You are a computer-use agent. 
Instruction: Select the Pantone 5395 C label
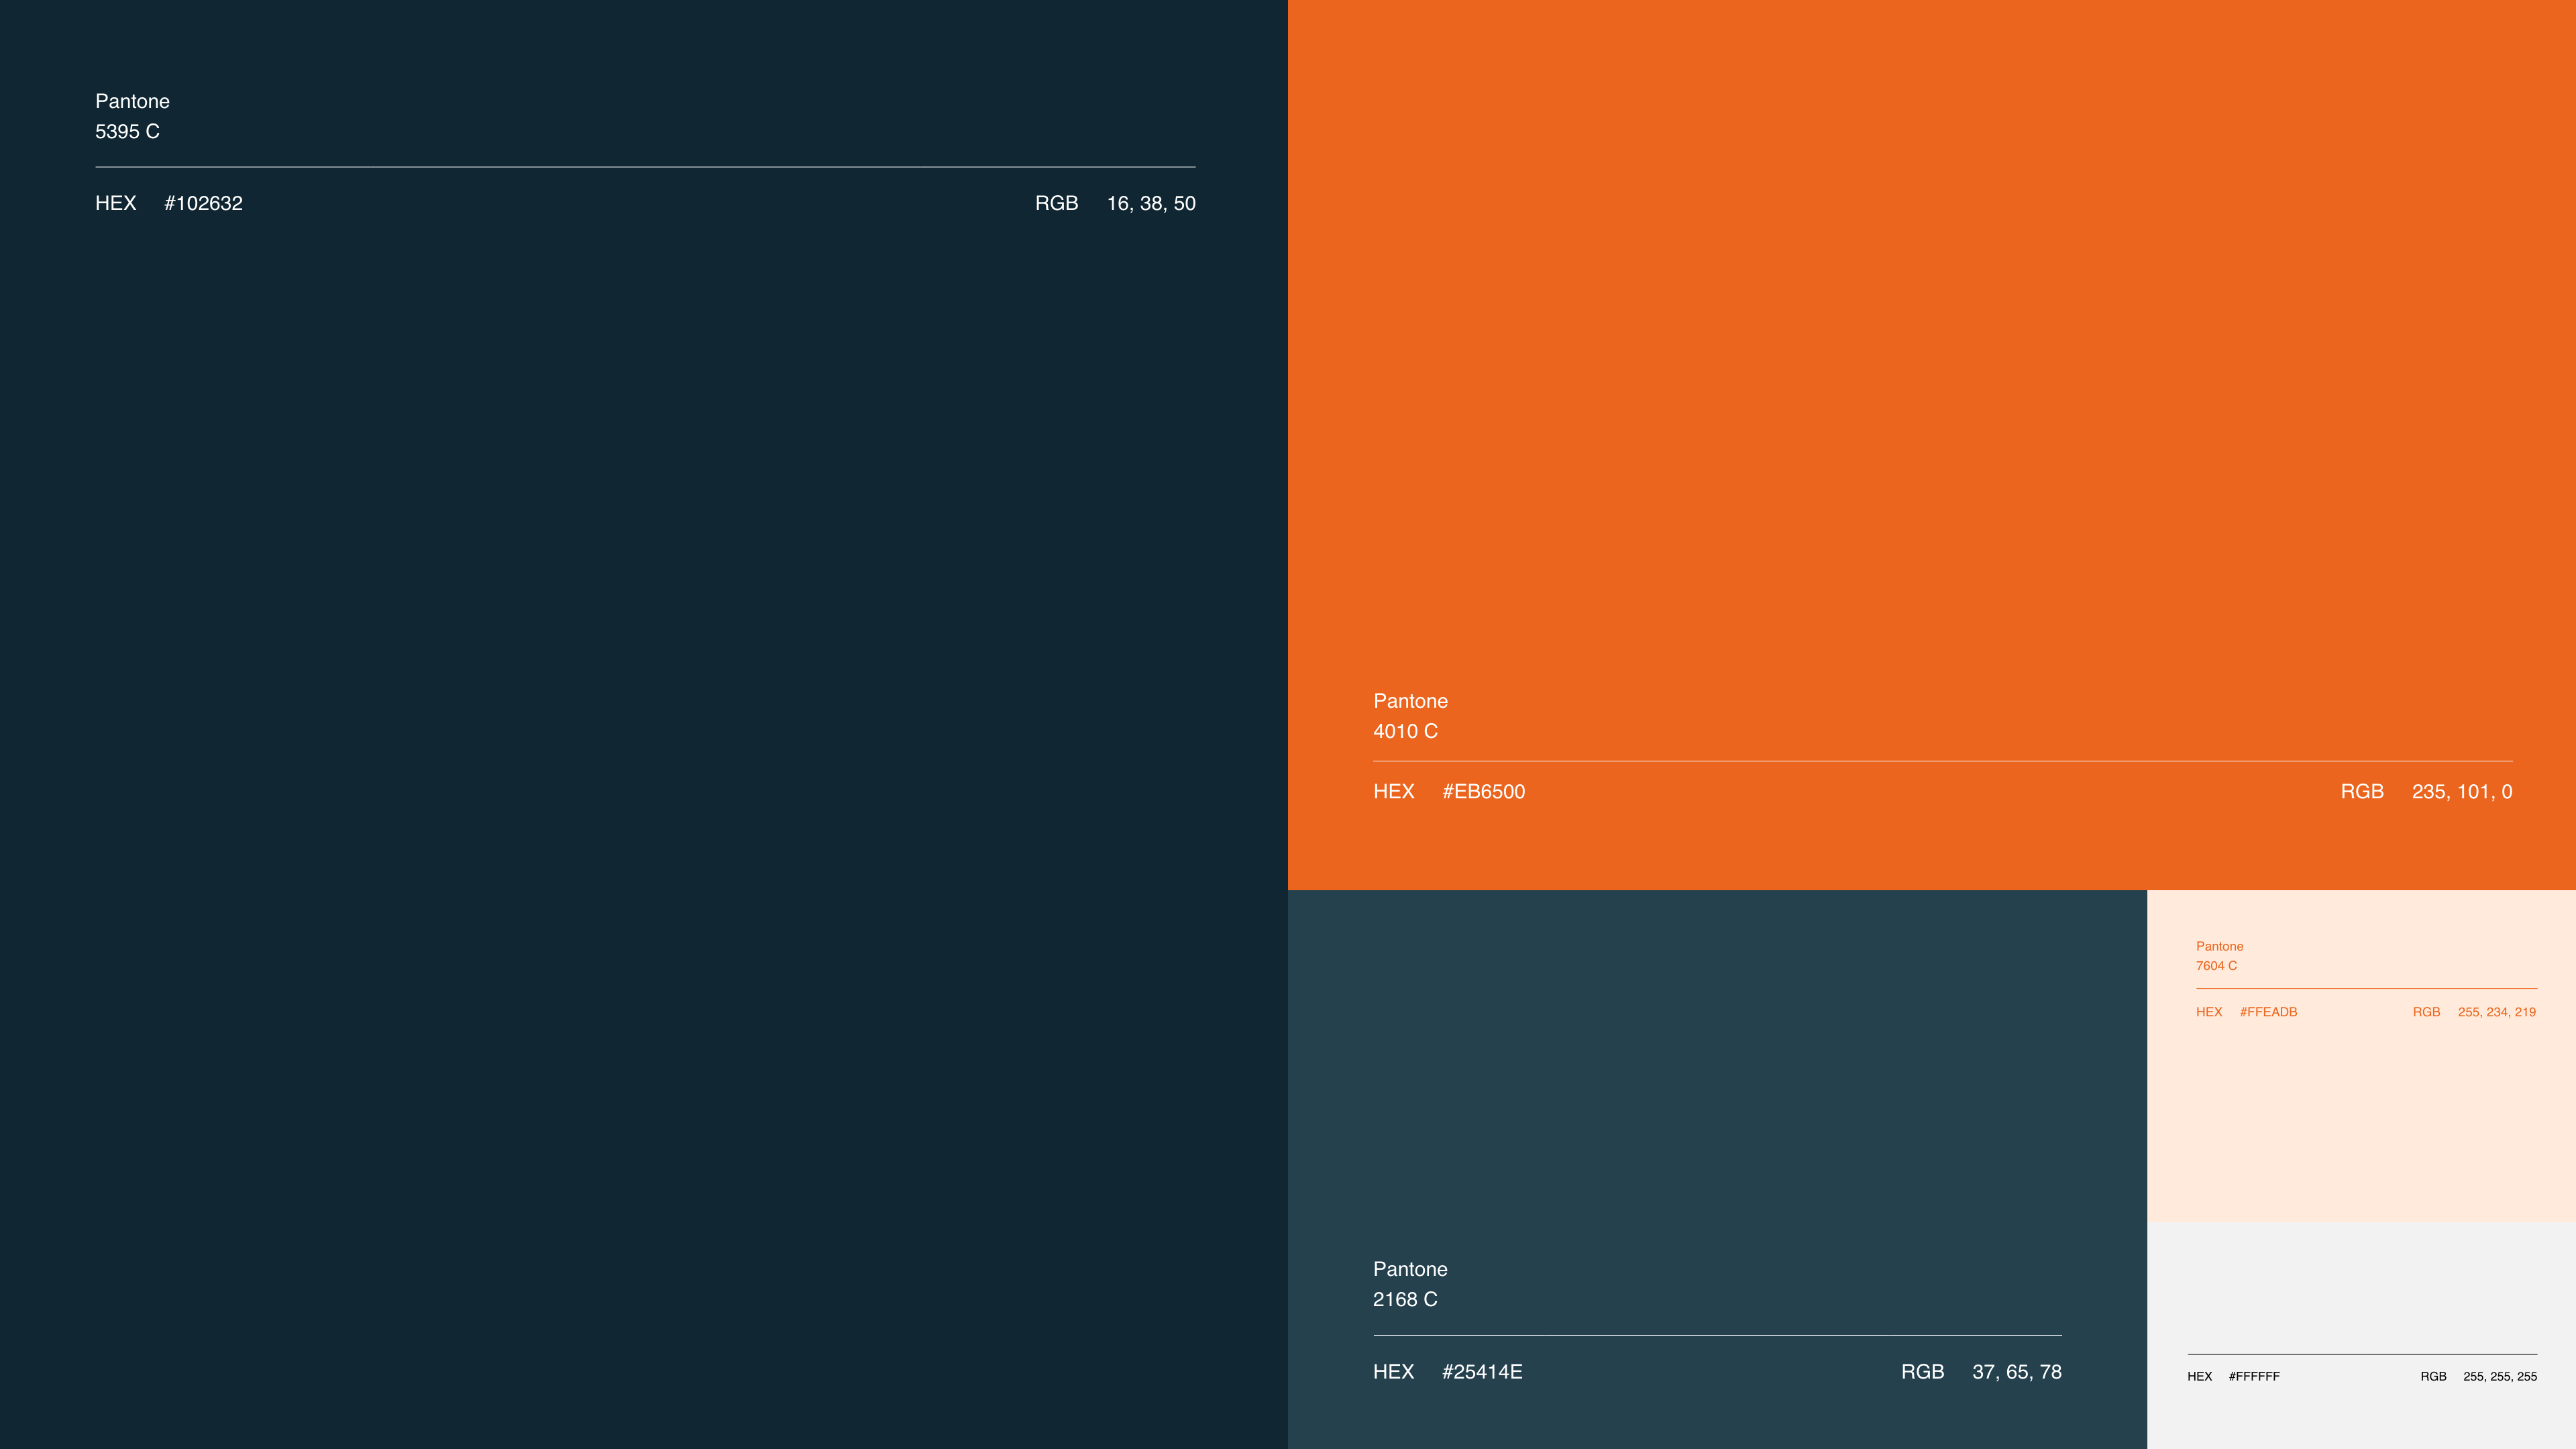click(x=132, y=116)
